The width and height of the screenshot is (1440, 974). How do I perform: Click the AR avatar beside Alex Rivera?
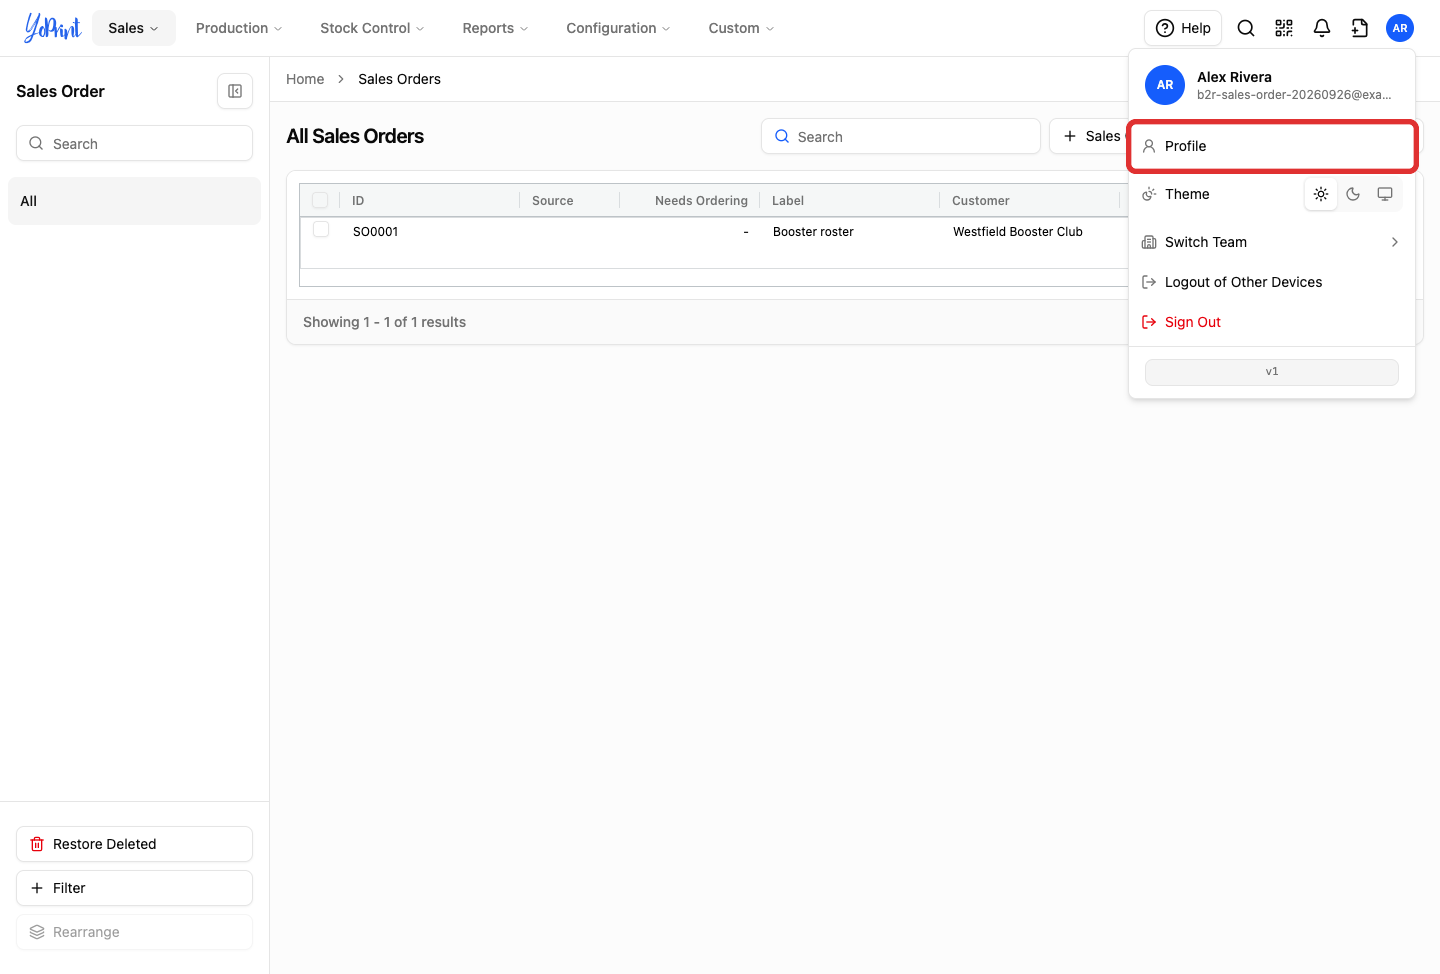click(1165, 85)
